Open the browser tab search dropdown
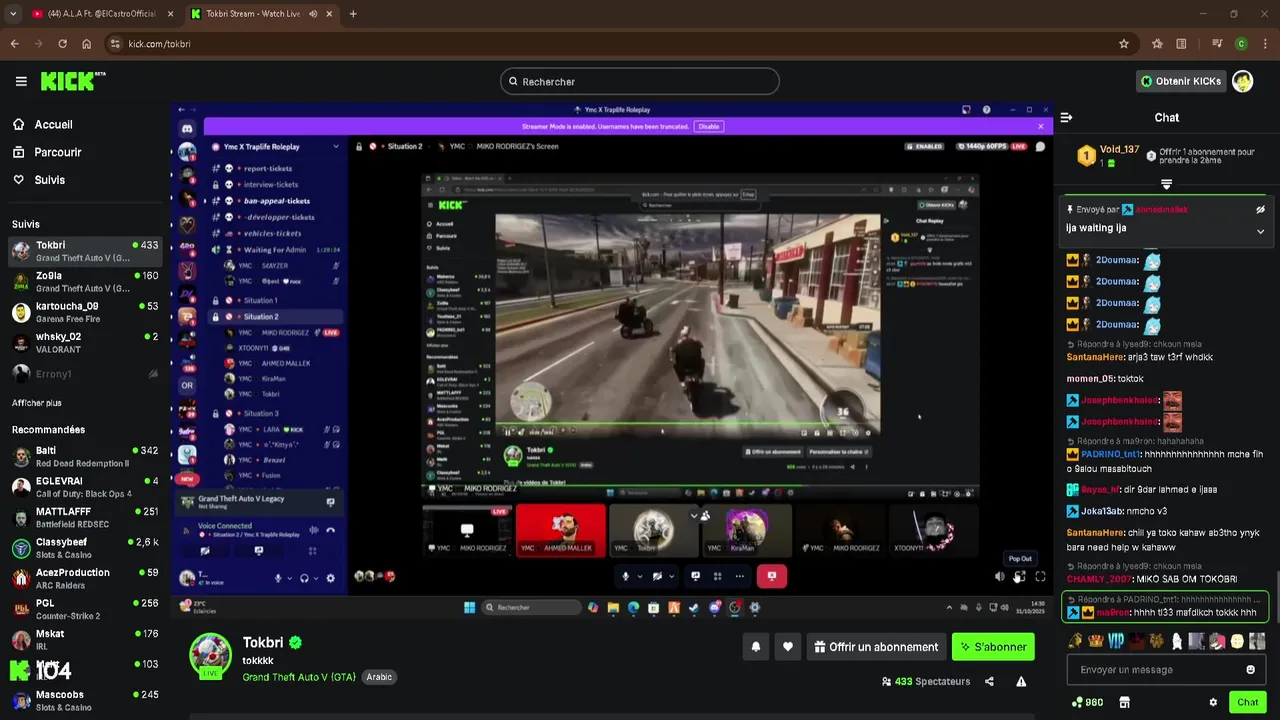The width and height of the screenshot is (1280, 720). pyautogui.click(x=13, y=14)
